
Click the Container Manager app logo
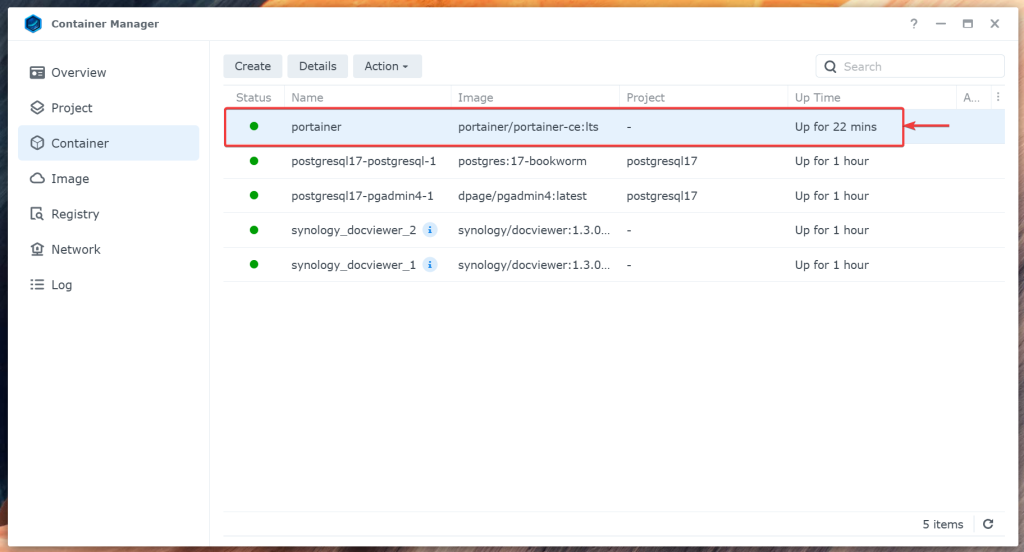click(33, 24)
